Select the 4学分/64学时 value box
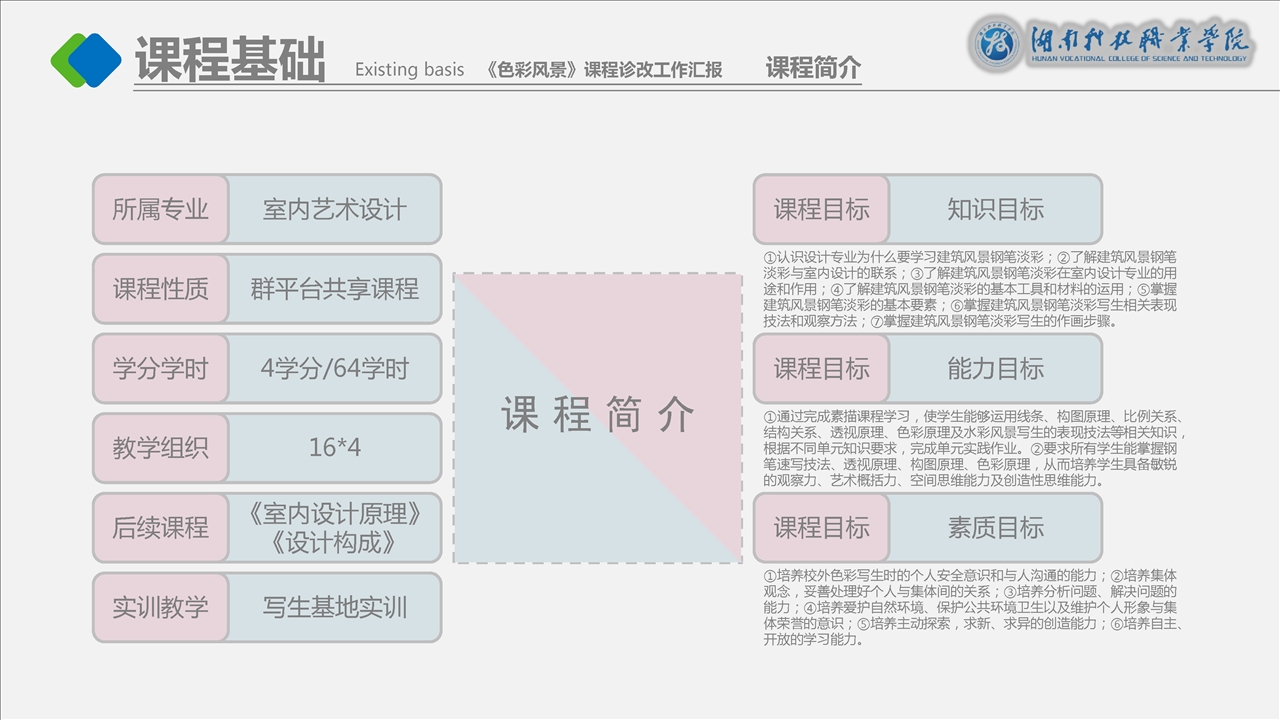Screen dimensions: 1280x720 click(334, 368)
